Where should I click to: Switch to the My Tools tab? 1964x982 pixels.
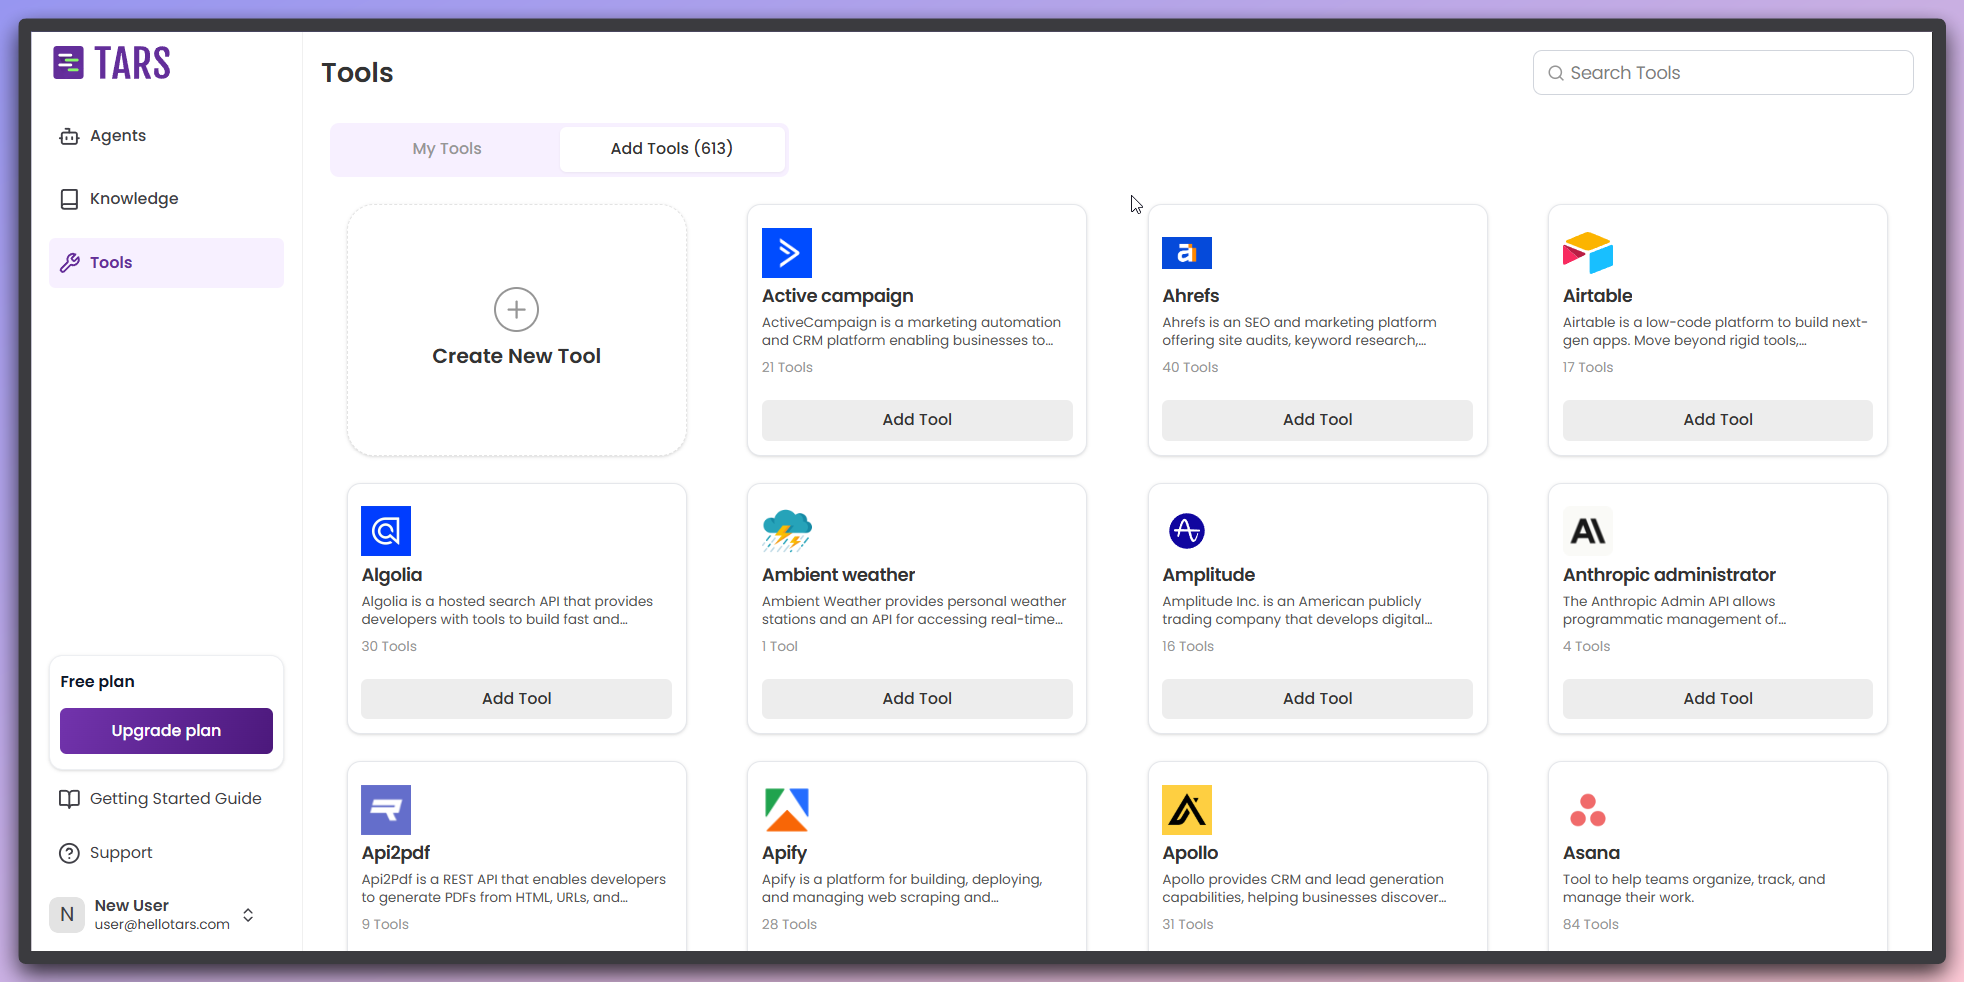(447, 149)
